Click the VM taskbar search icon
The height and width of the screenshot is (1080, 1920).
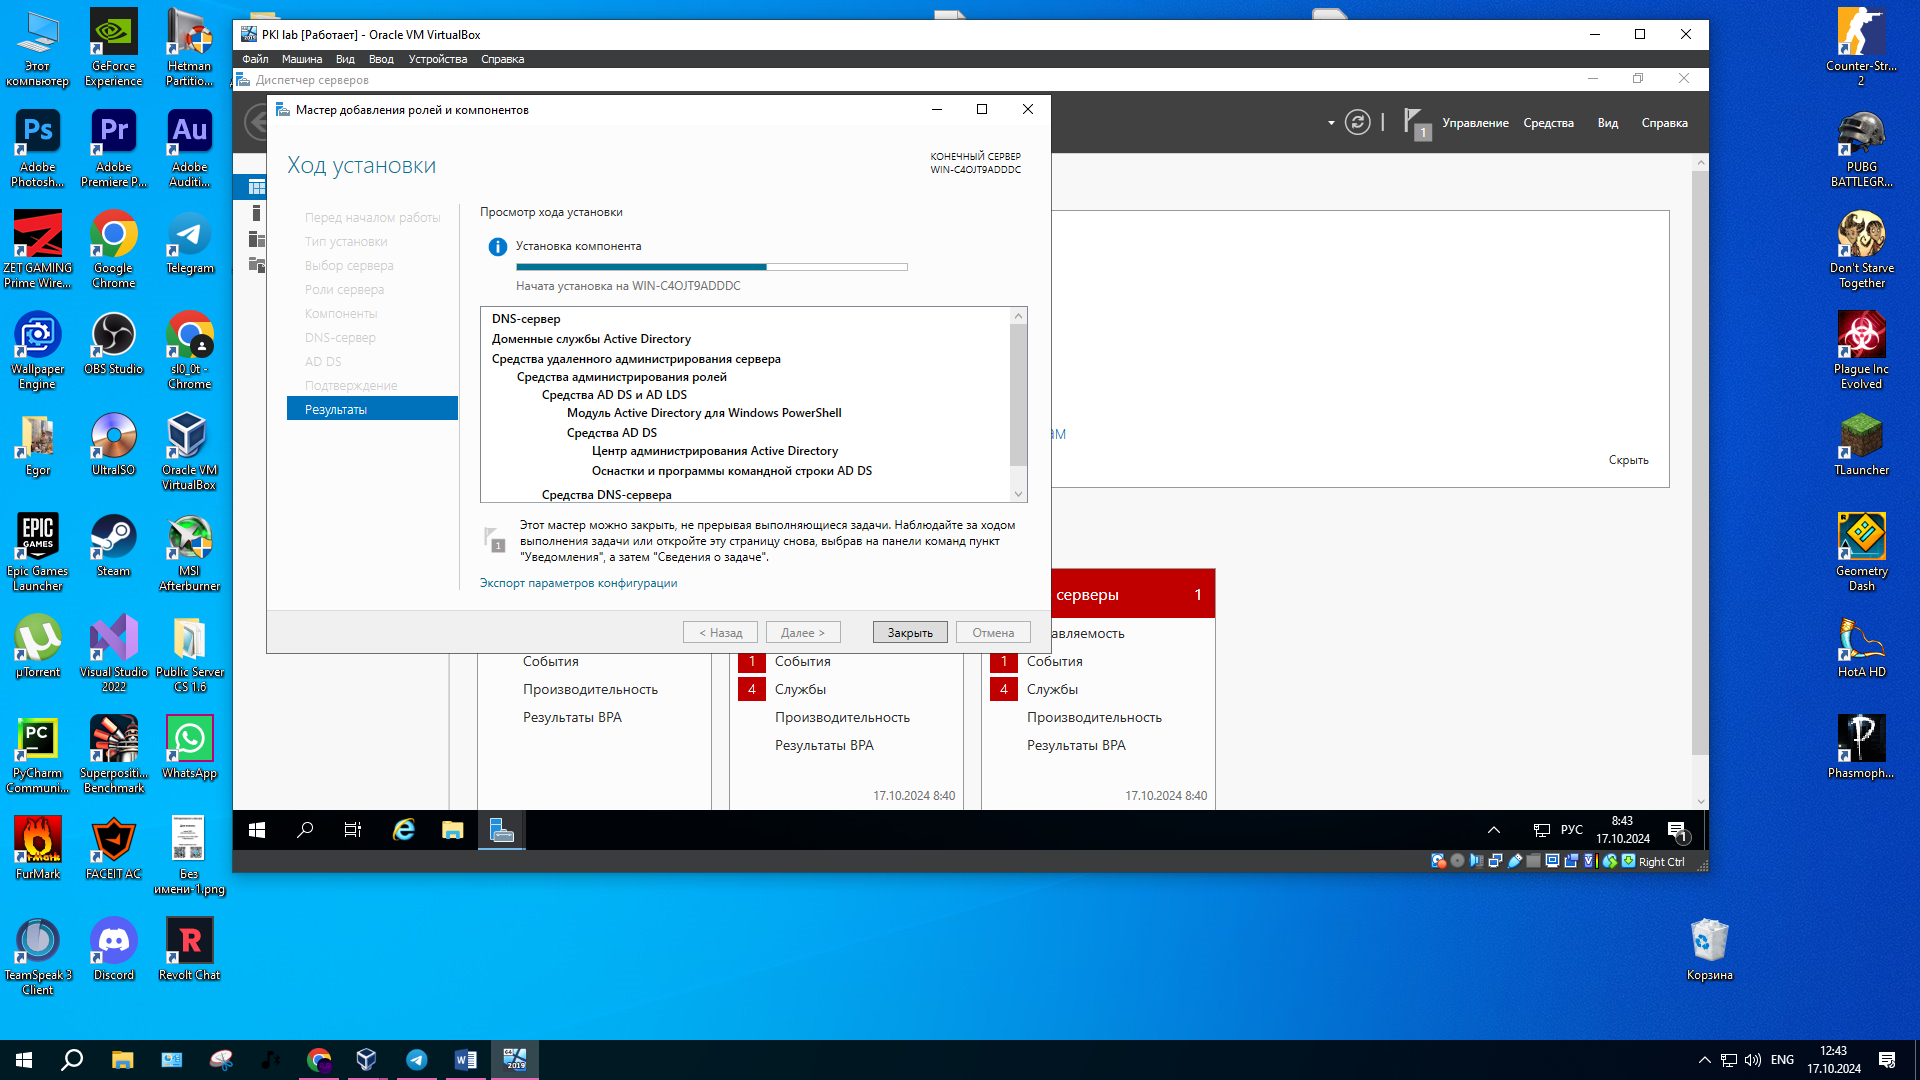click(x=305, y=830)
